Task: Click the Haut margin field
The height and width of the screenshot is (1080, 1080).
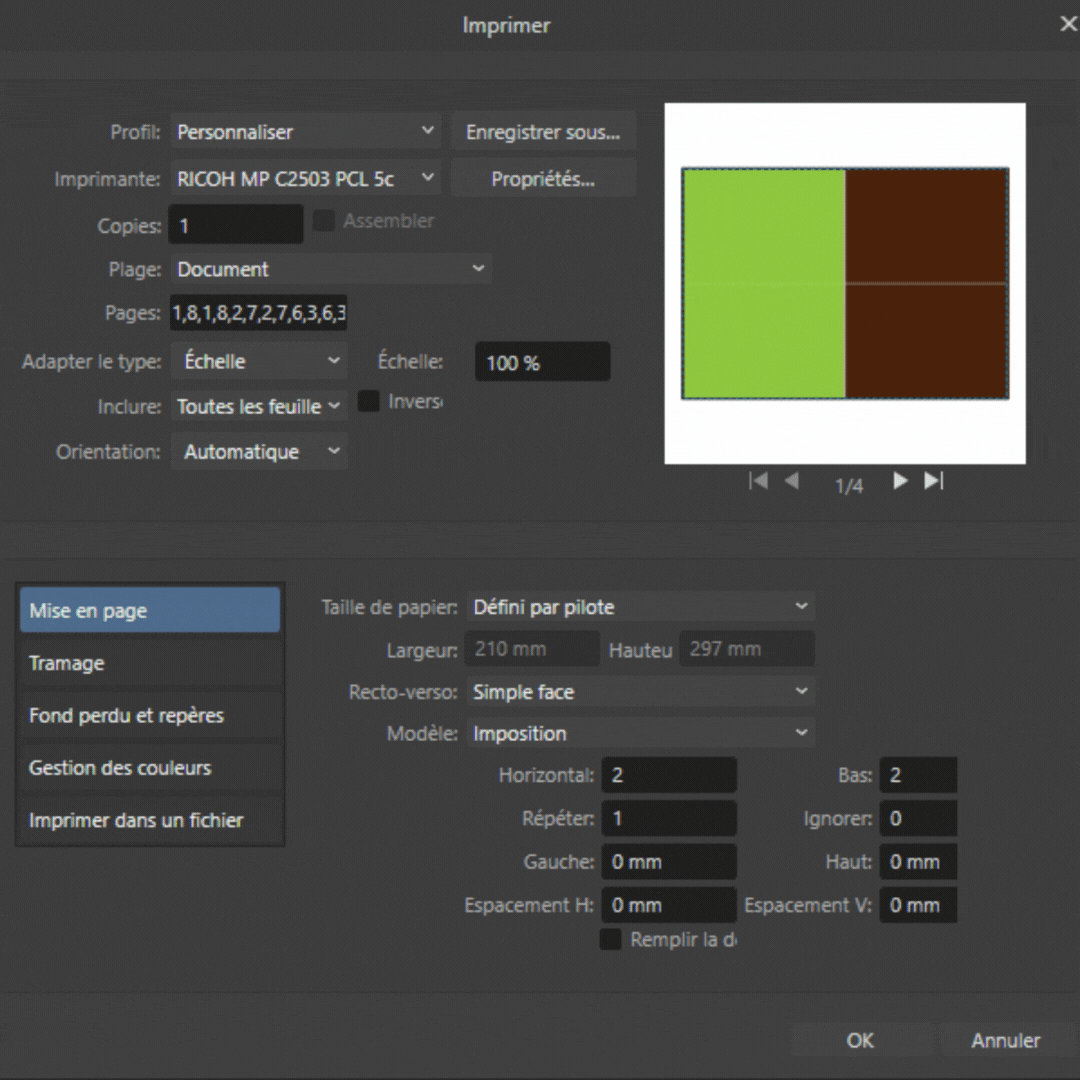Action: point(918,862)
